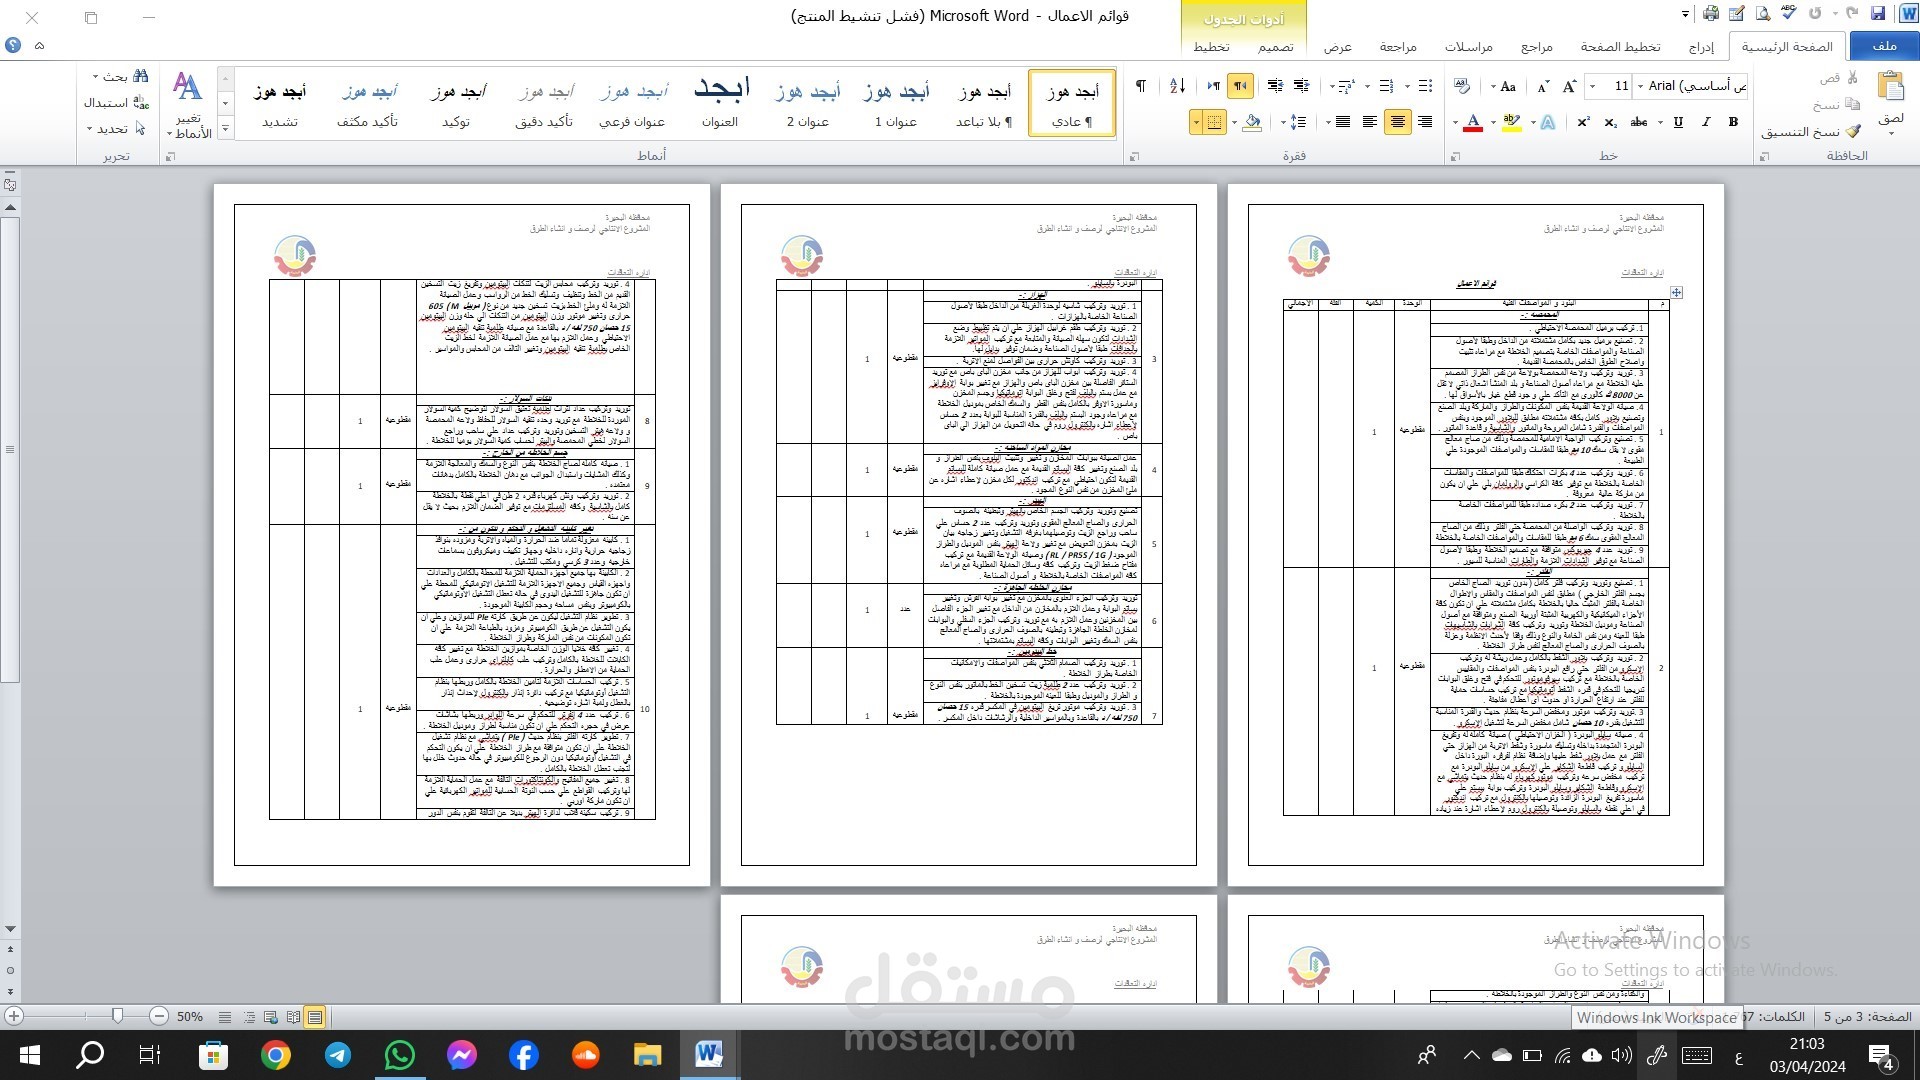Click the Help question mark icon
The height and width of the screenshot is (1080, 1920).
click(x=13, y=45)
